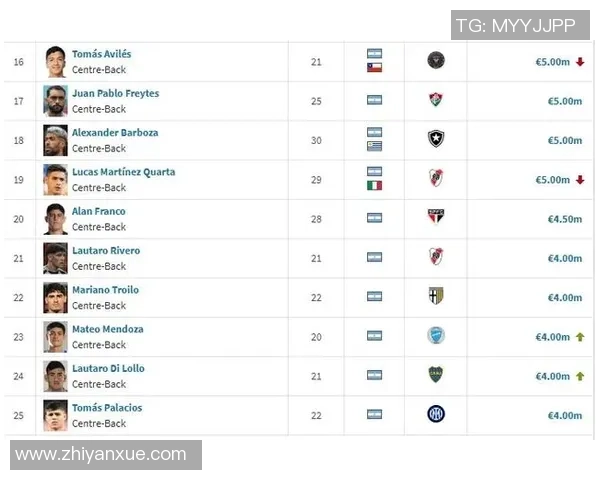Viewport: 600px width, 480px height.
Task: Click Inter Miami club crest for Tomás Avilés
Action: pyautogui.click(x=435, y=61)
